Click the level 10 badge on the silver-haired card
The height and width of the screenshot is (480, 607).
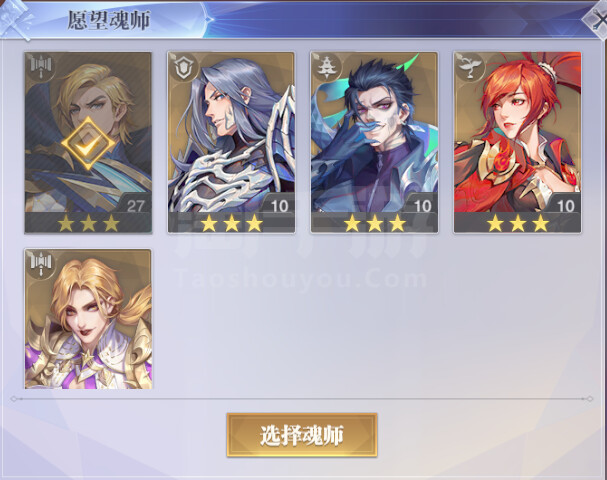click(279, 206)
